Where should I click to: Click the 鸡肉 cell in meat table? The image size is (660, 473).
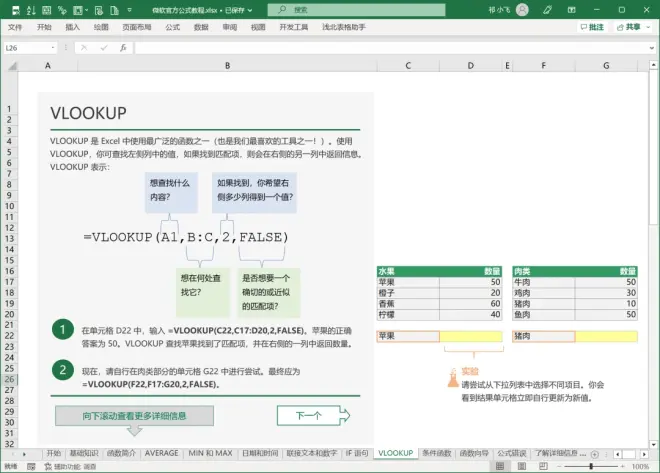click(x=544, y=293)
